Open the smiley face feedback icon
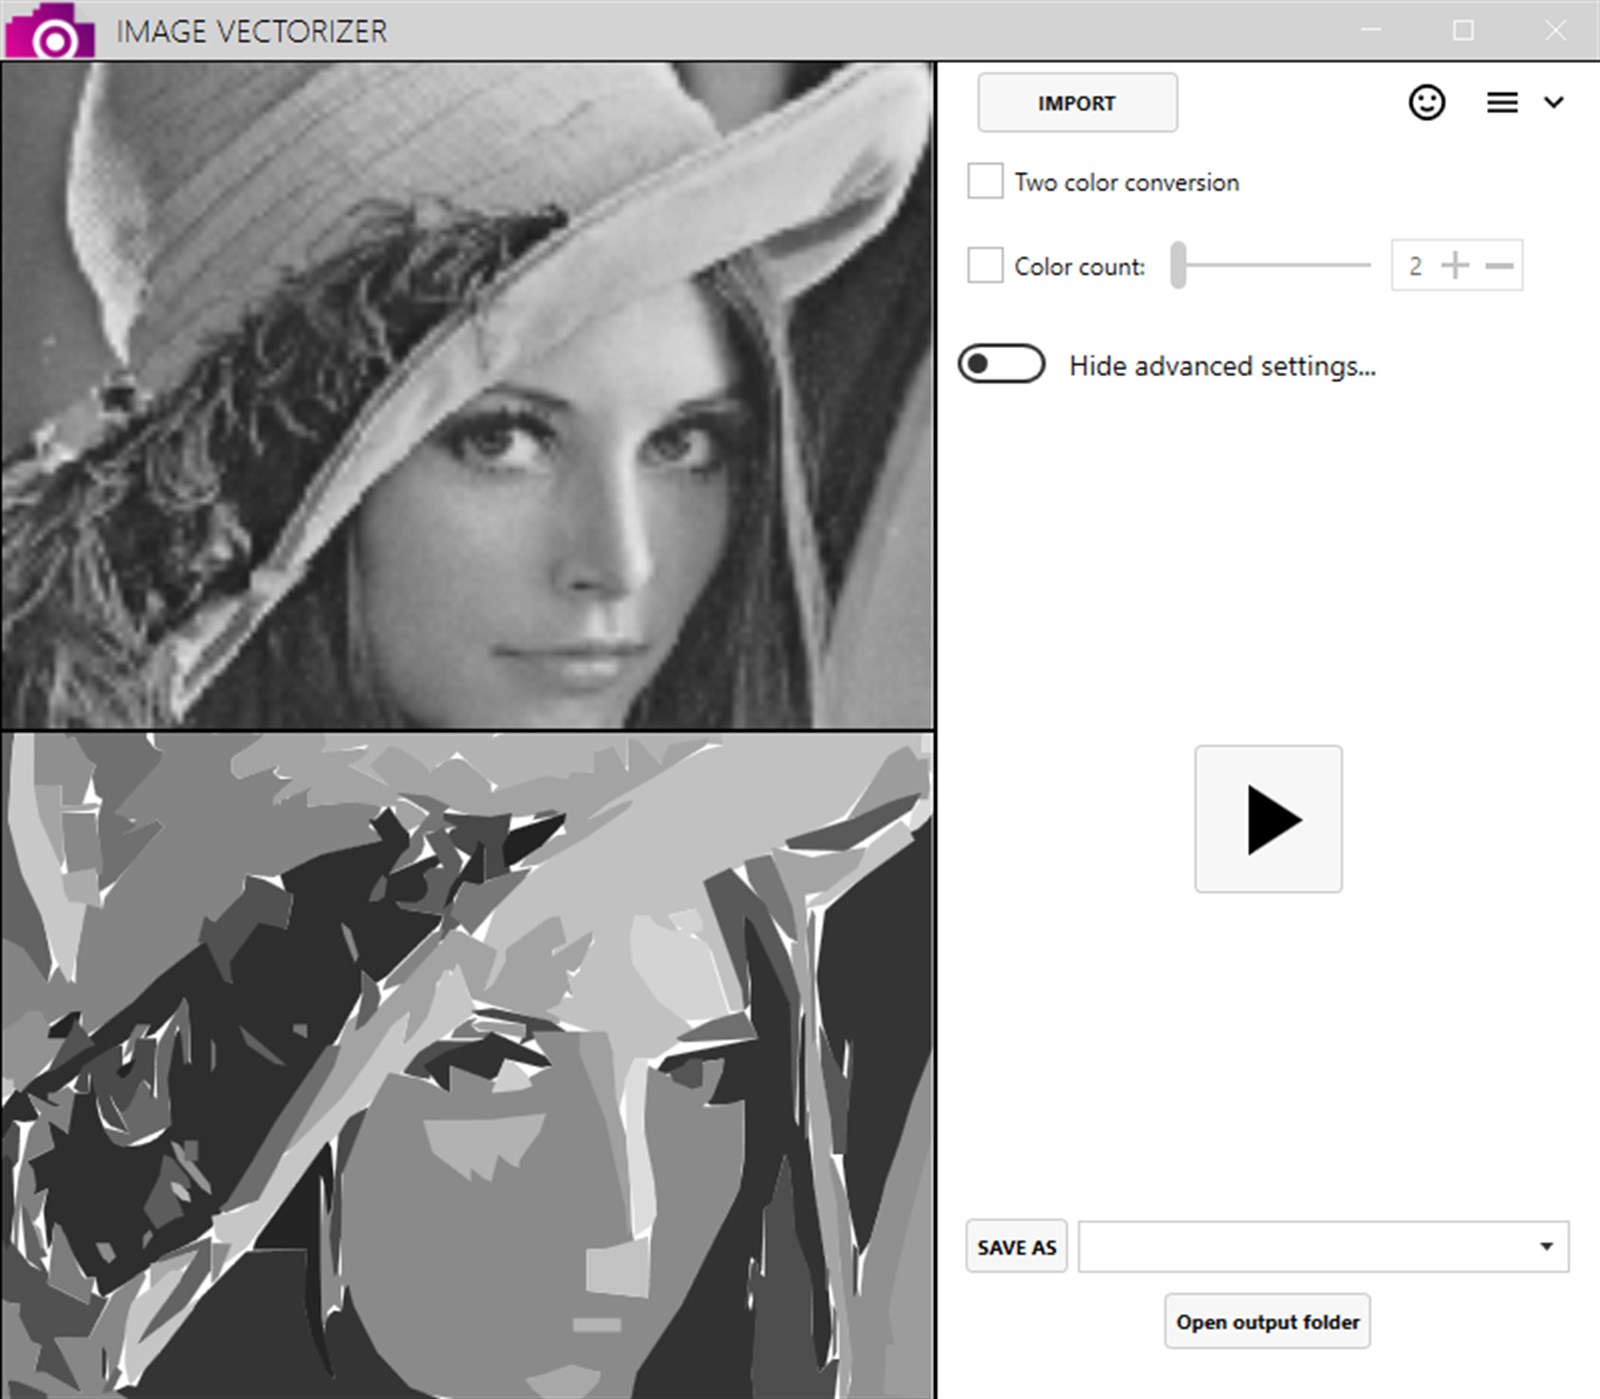The image size is (1600, 1399). pos(1427,102)
